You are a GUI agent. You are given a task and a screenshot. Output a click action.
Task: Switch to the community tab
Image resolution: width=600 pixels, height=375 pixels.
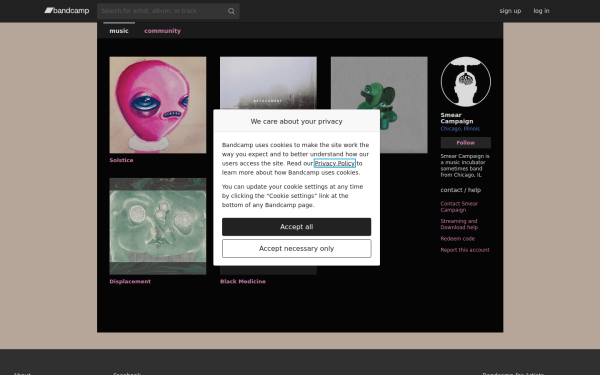click(162, 31)
